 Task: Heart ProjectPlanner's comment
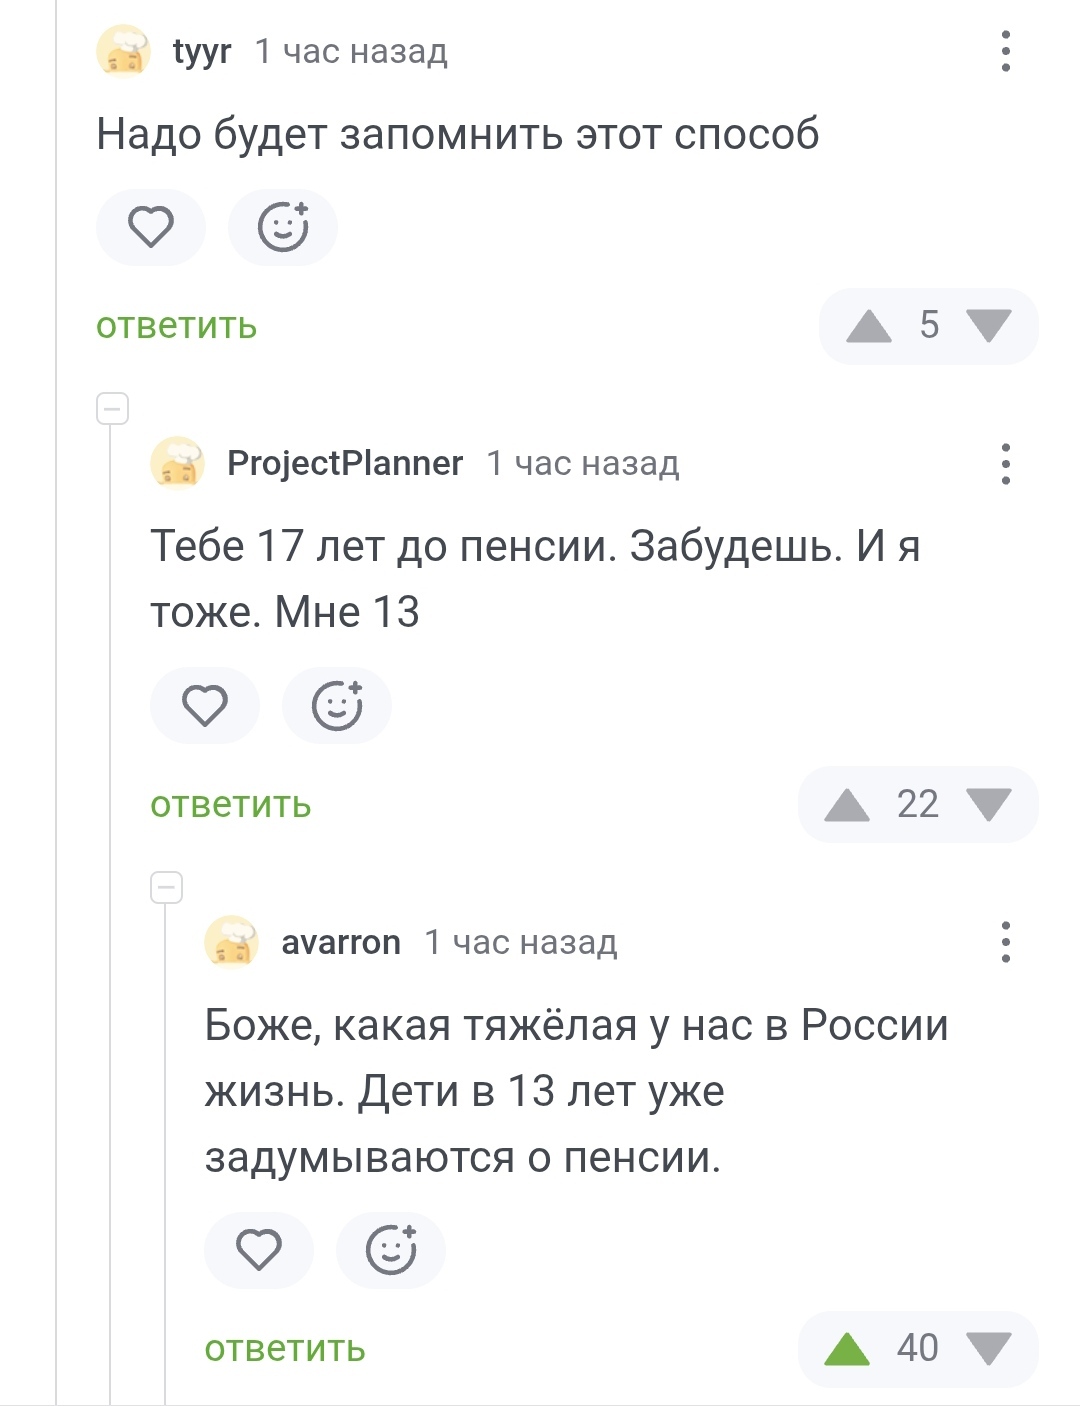(x=205, y=706)
